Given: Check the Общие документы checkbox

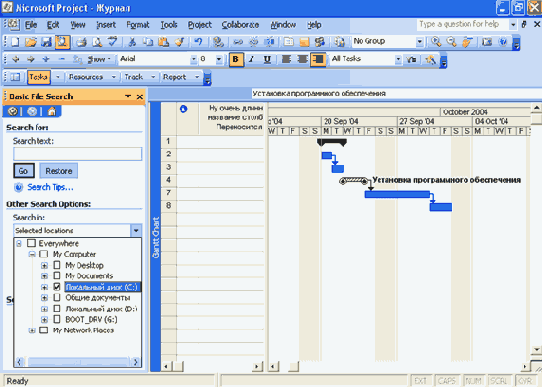Looking at the screenshot, I should pos(57,298).
